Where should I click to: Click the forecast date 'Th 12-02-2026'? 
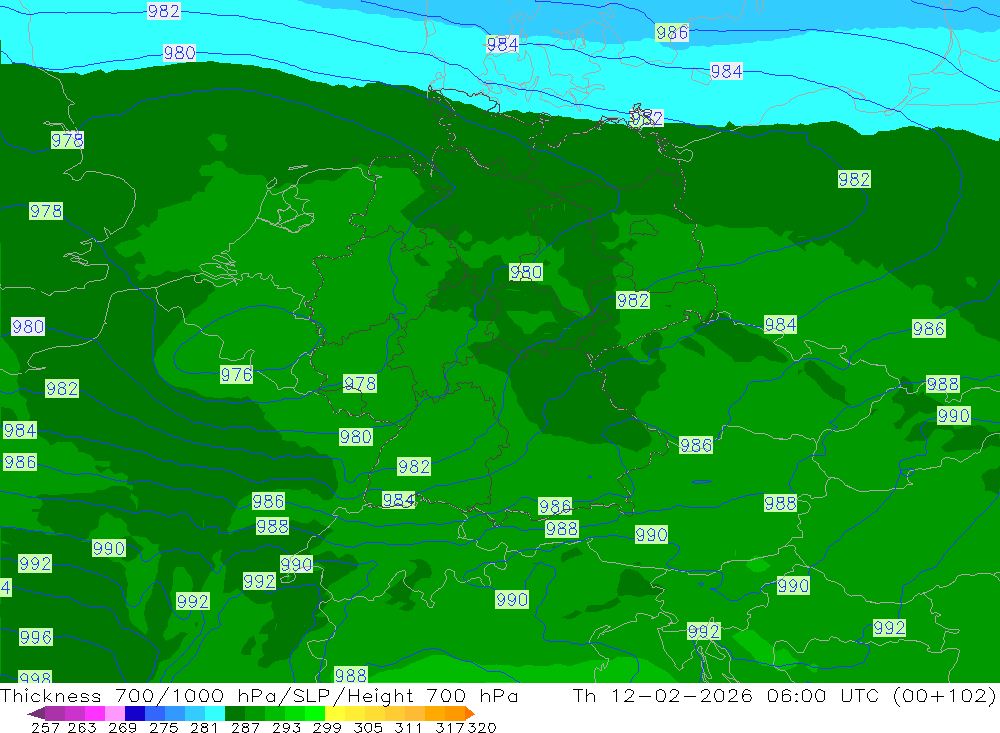click(x=663, y=695)
